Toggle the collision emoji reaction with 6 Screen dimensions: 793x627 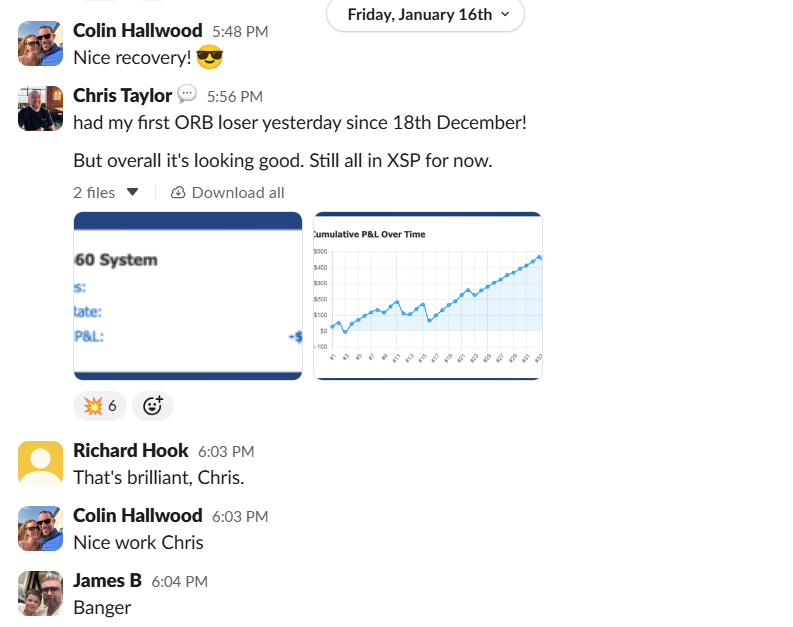[x=100, y=405]
